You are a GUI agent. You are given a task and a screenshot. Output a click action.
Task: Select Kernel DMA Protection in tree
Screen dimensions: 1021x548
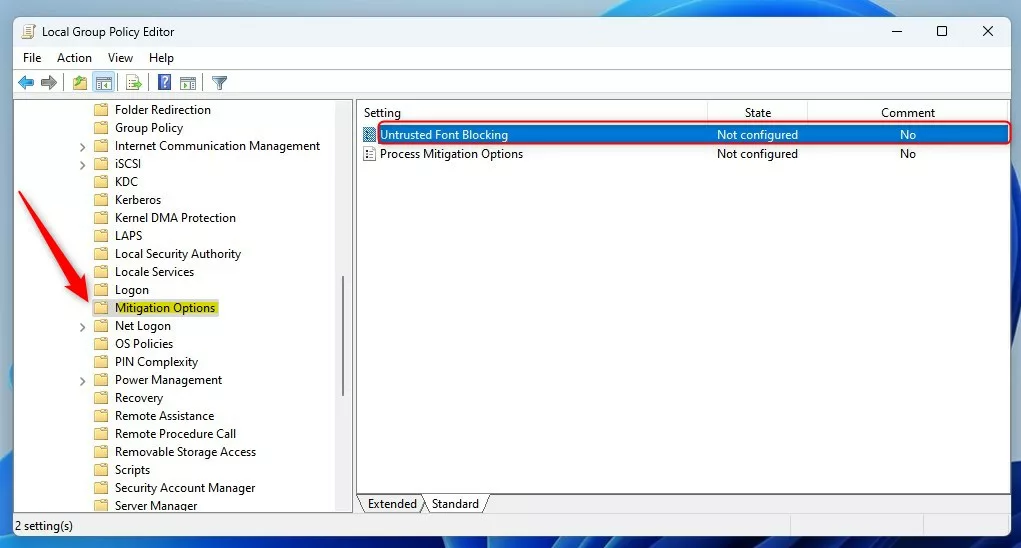pos(175,217)
